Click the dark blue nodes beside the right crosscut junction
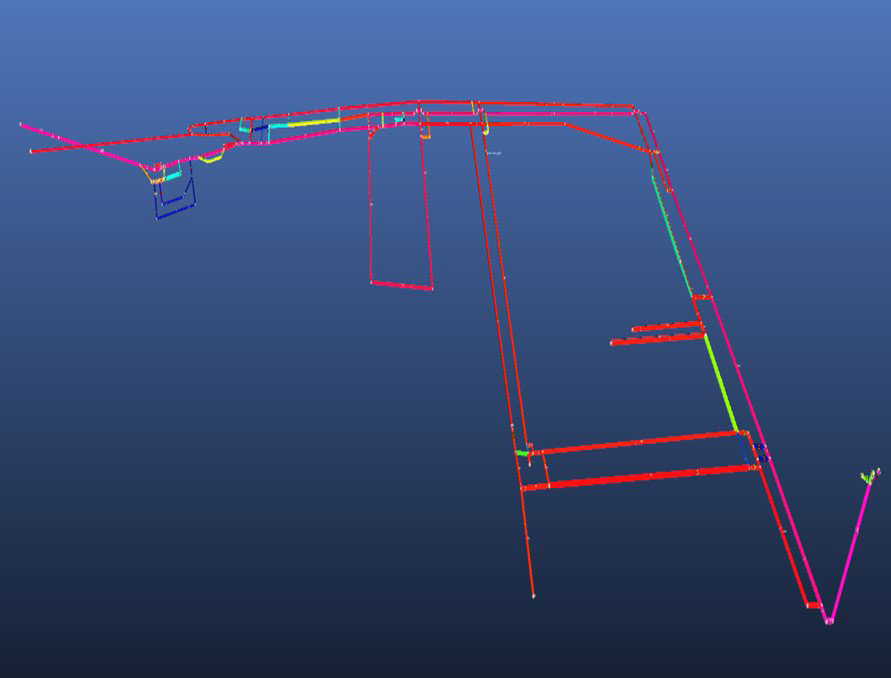This screenshot has width=891, height=678. [761, 451]
